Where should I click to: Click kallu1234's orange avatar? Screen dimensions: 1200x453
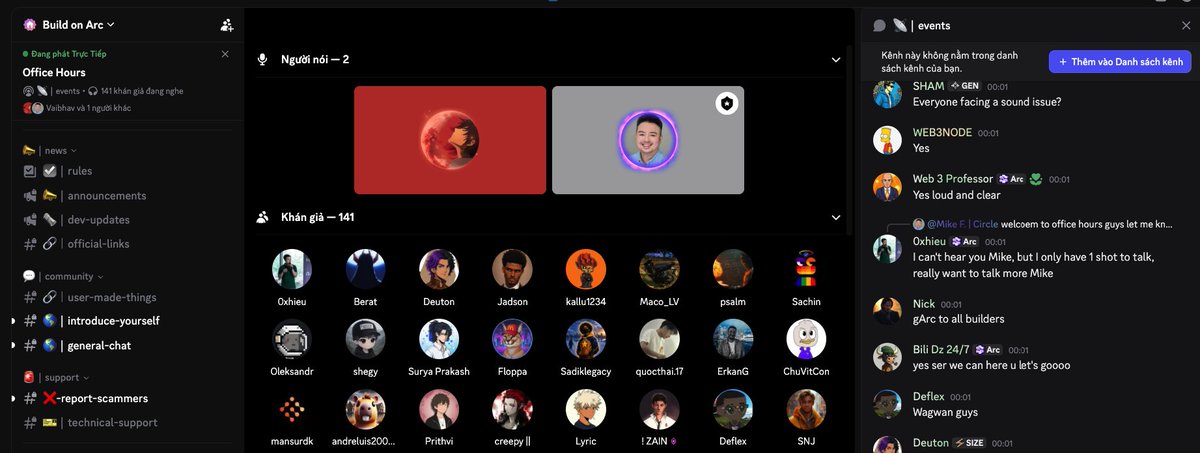tap(586, 269)
